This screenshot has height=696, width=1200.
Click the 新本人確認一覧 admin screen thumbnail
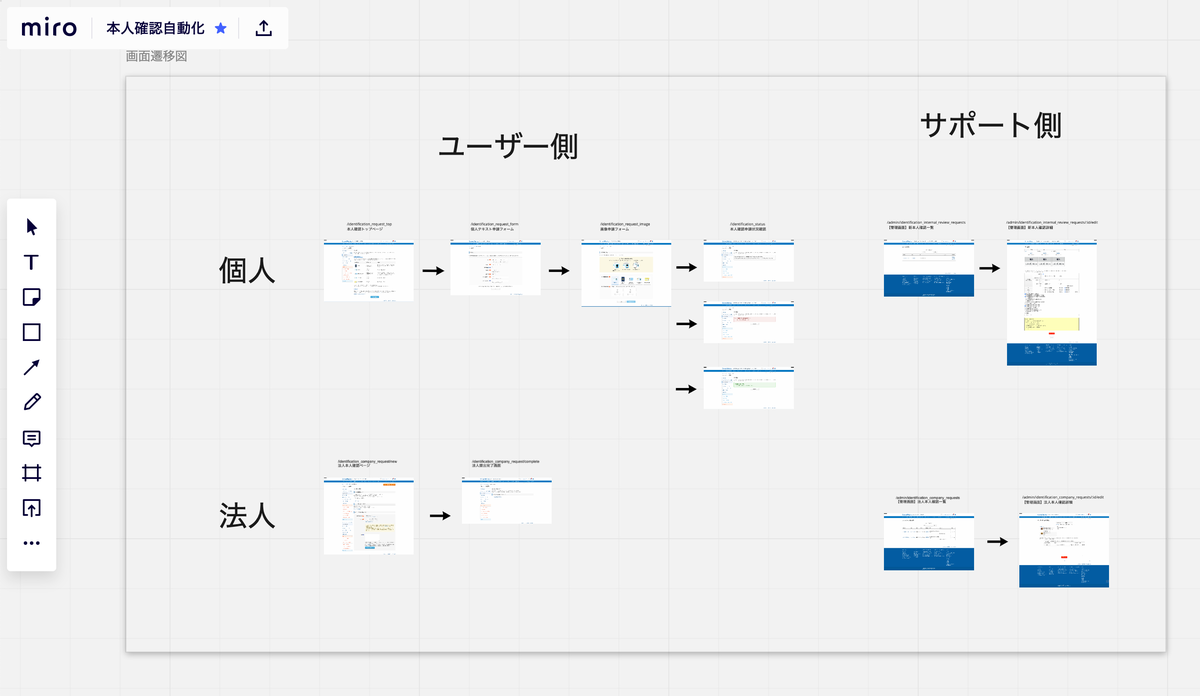pyautogui.click(x=928, y=270)
